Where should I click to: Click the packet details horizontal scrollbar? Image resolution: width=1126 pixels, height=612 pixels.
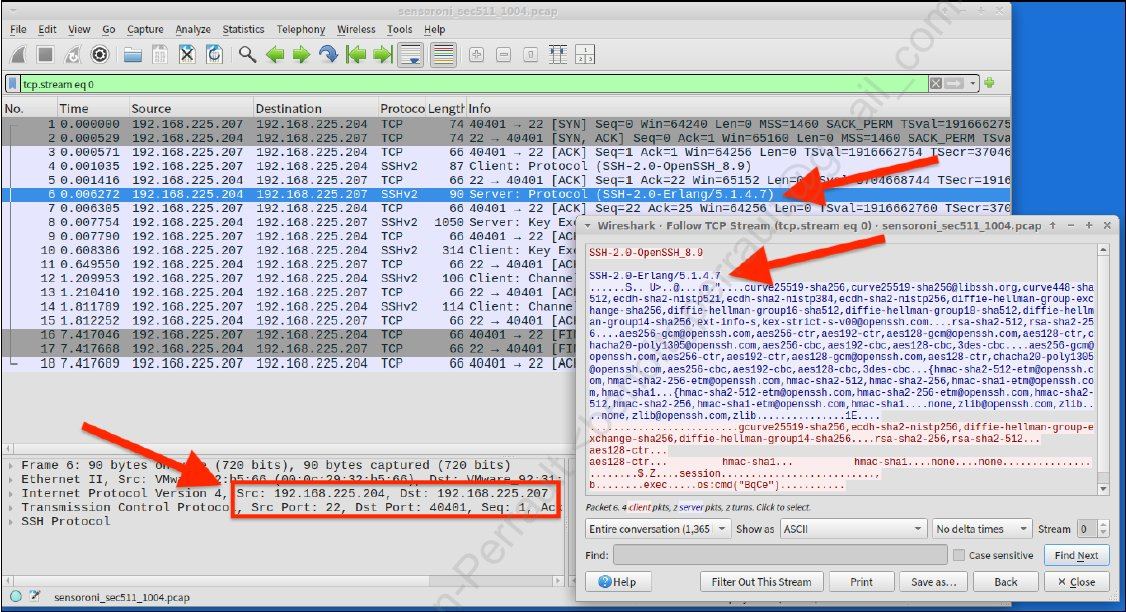click(283, 580)
